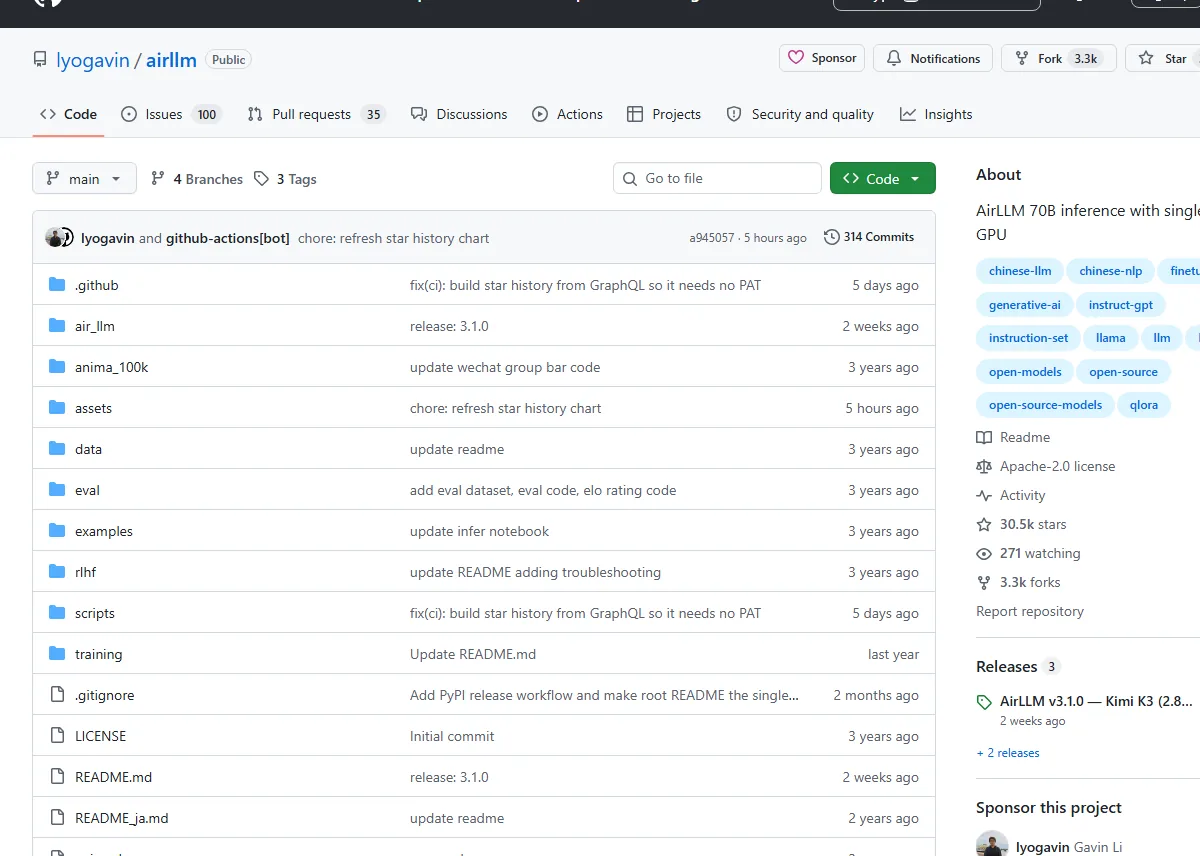
Task: Open the lyogavin owner link
Action: (93, 60)
